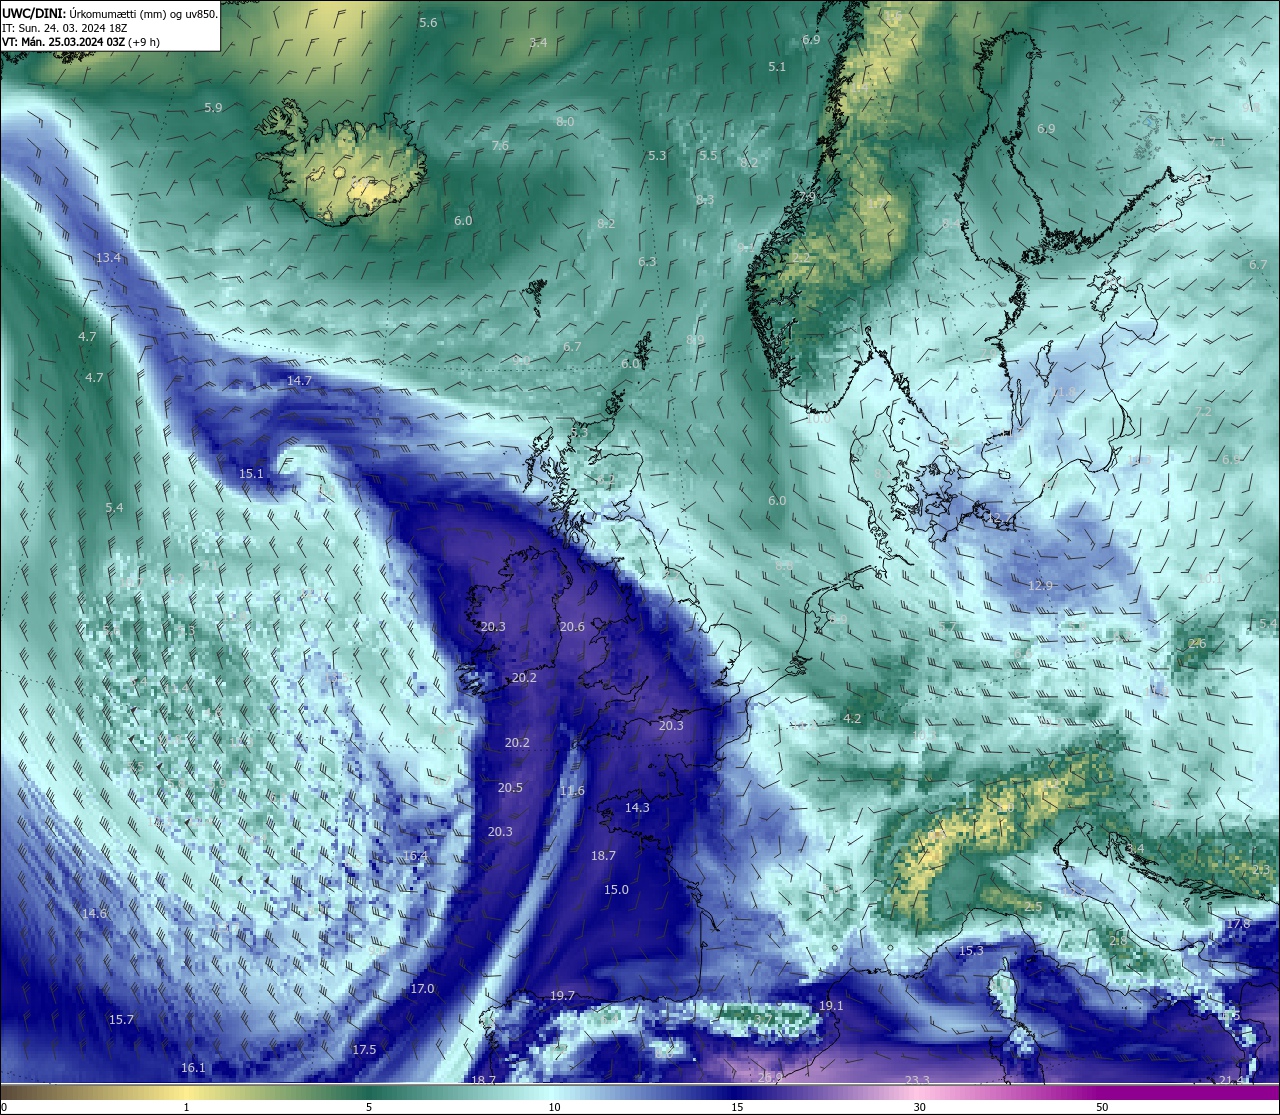The image size is (1280, 1115).
Task: Click the map value 17.5
Action: coord(364,1049)
